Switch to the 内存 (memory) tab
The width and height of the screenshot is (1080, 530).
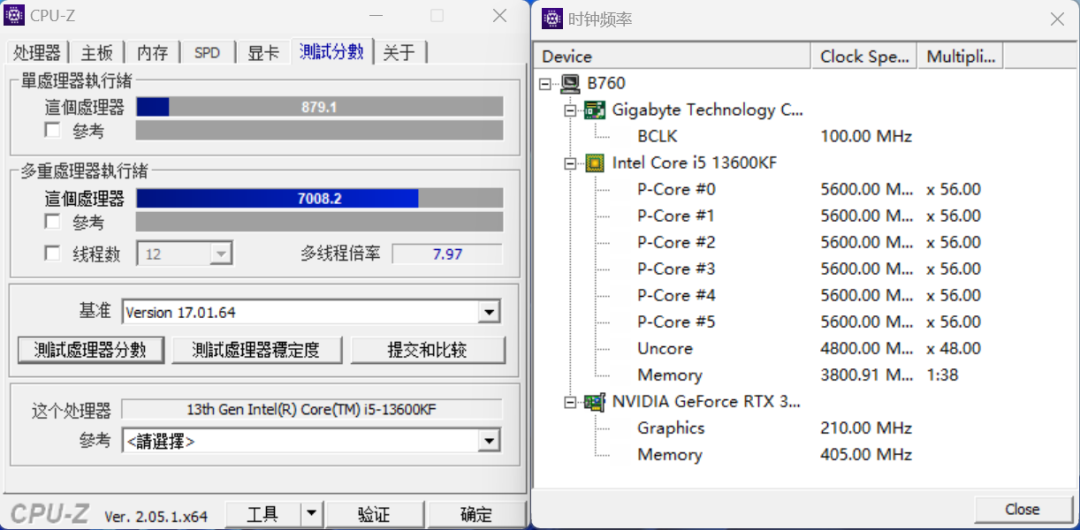pyautogui.click(x=152, y=53)
